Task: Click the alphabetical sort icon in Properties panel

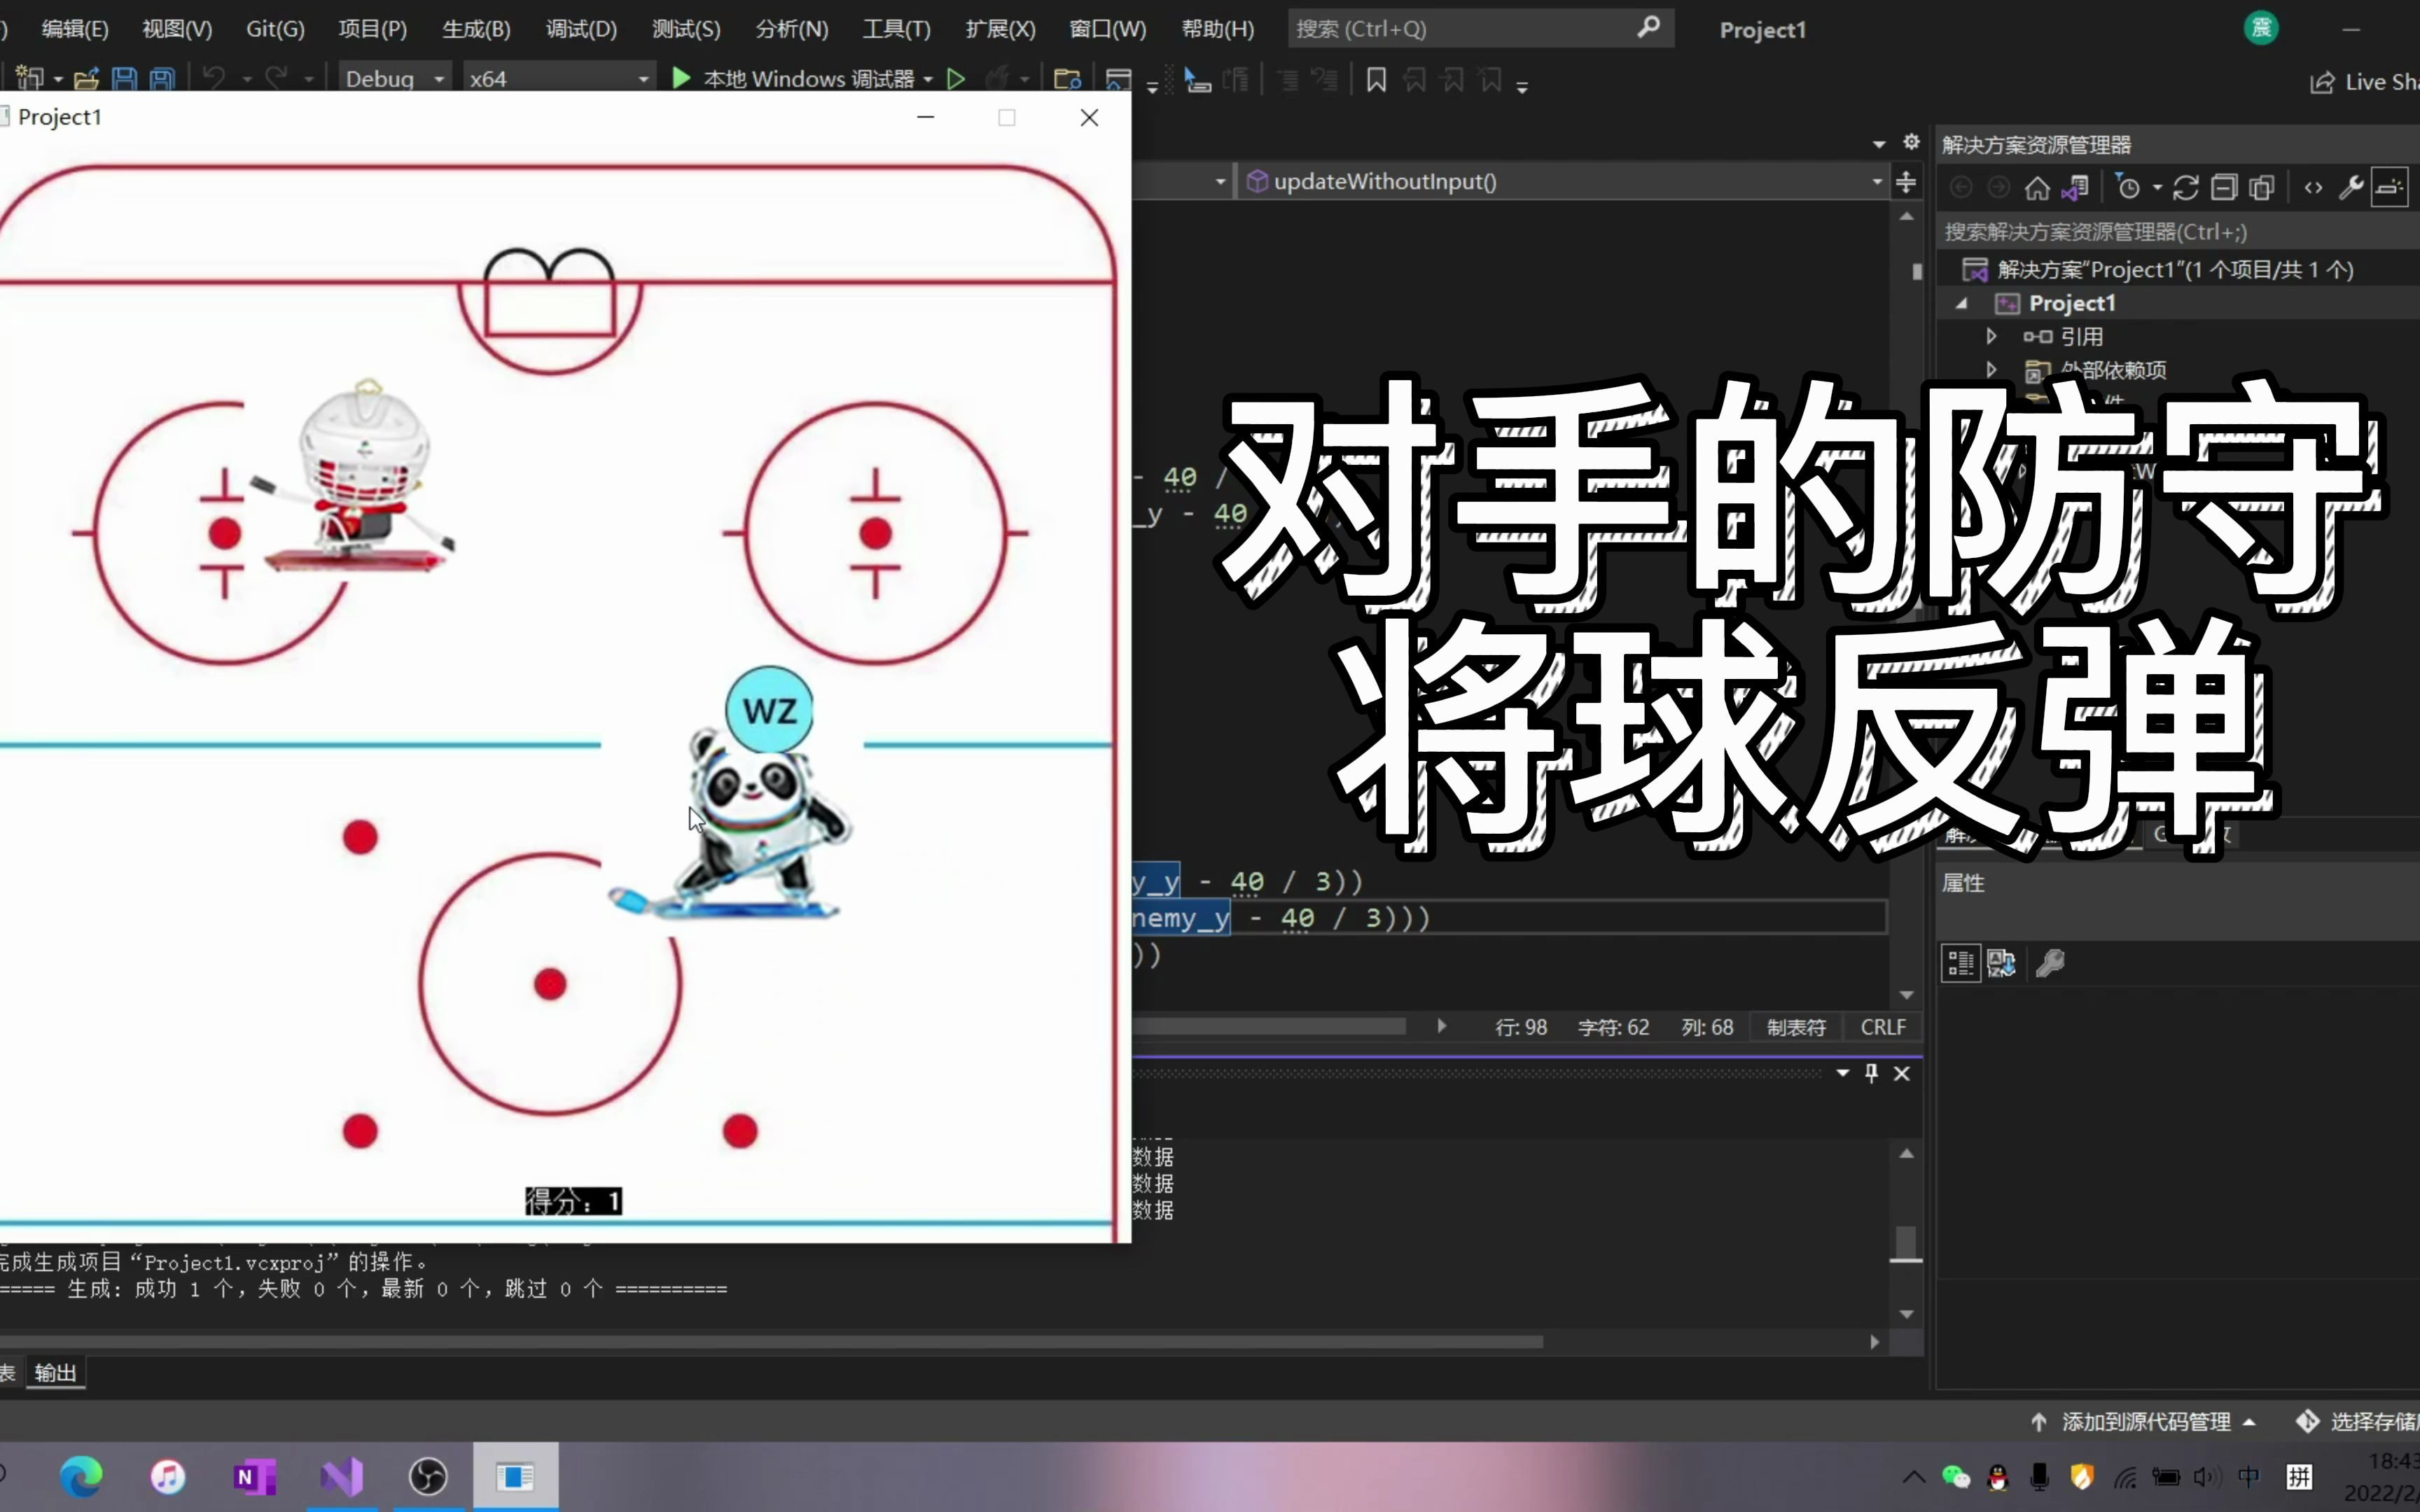Action: tap(2001, 963)
